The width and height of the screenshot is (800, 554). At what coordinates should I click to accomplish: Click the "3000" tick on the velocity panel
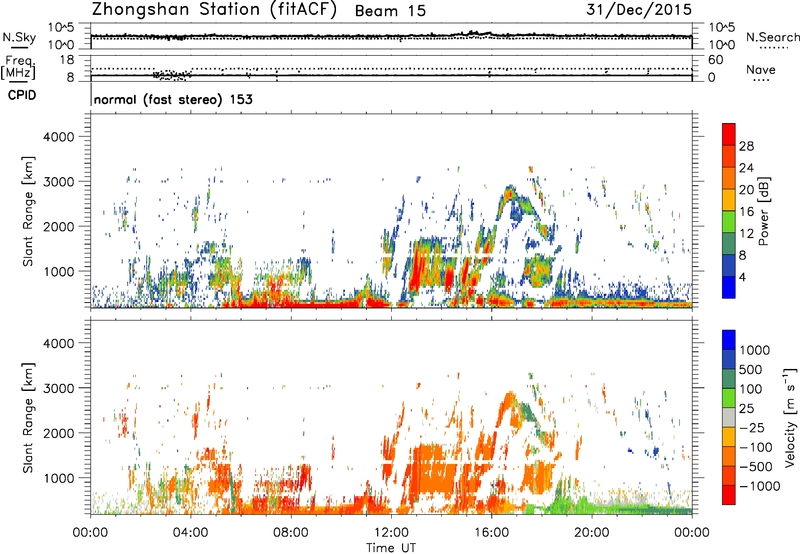click(x=58, y=388)
